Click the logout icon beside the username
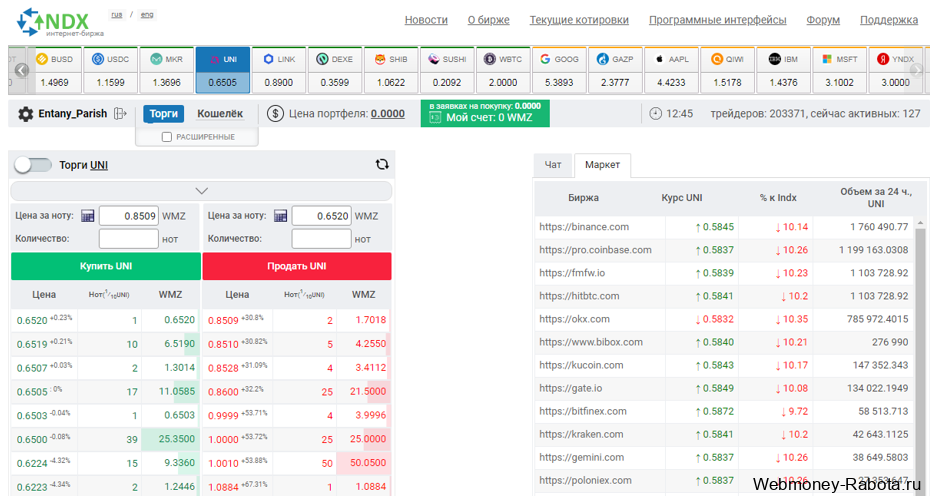The image size is (930, 502). point(120,113)
